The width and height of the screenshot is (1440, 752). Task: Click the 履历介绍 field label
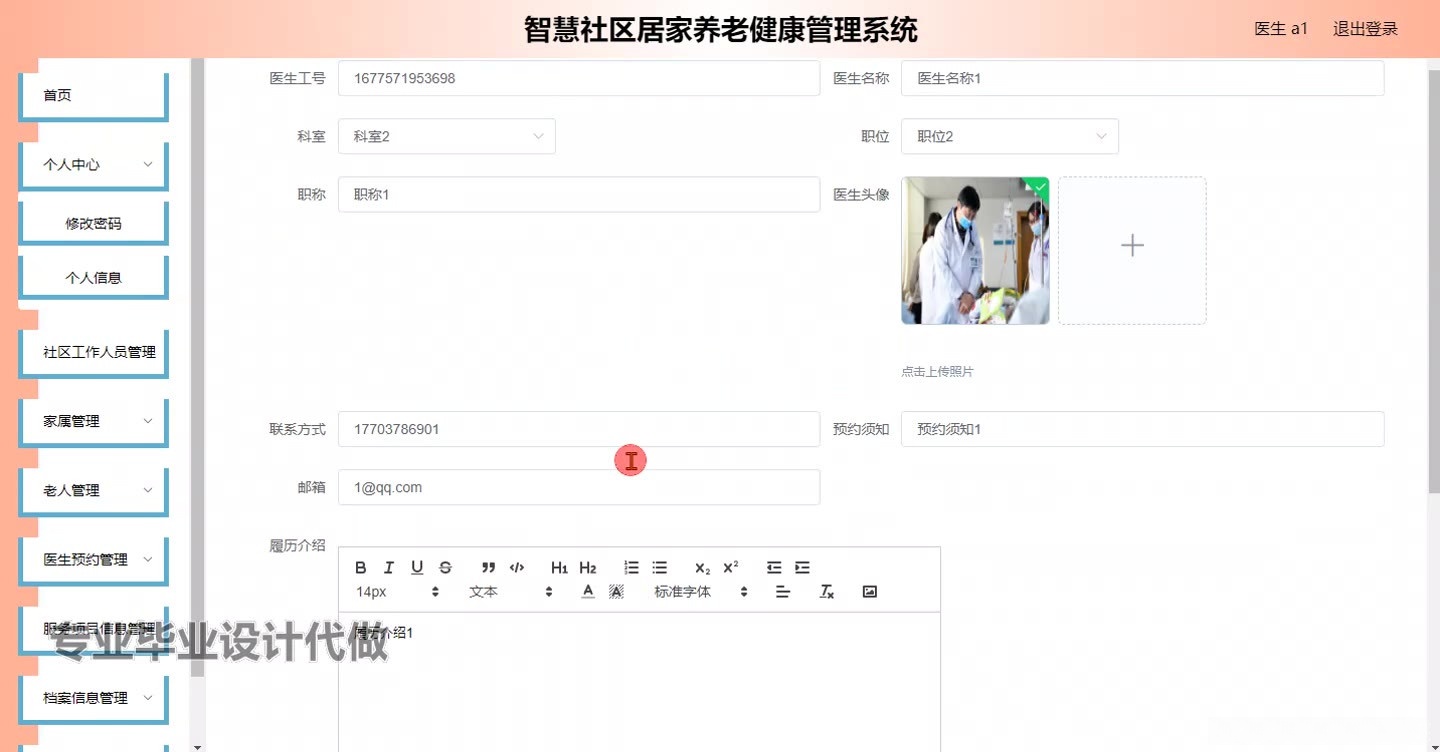pos(297,546)
